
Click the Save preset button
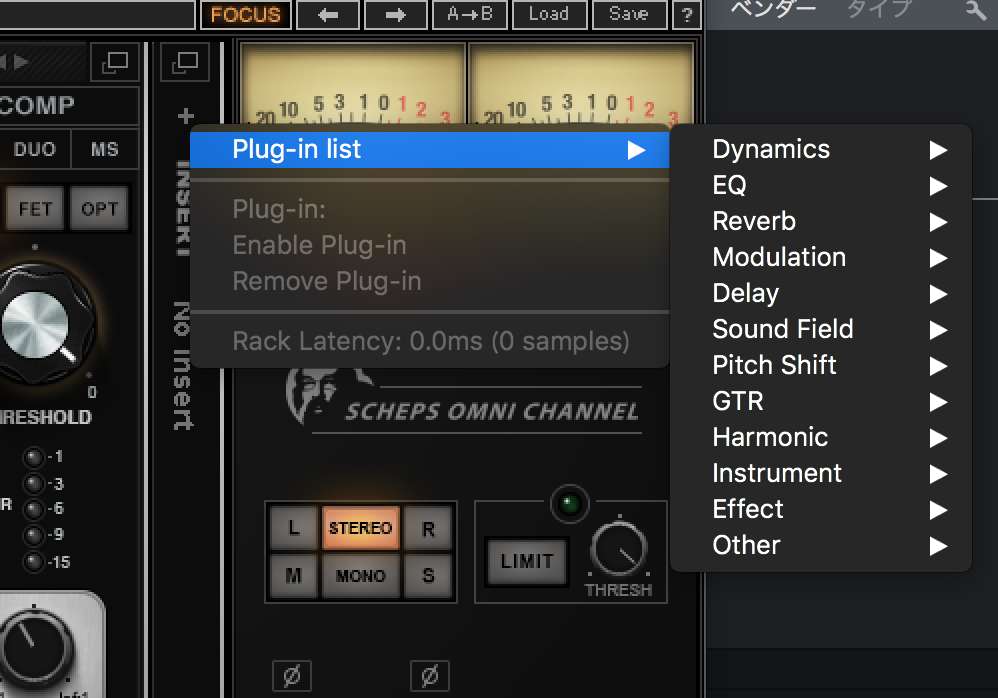click(x=629, y=15)
